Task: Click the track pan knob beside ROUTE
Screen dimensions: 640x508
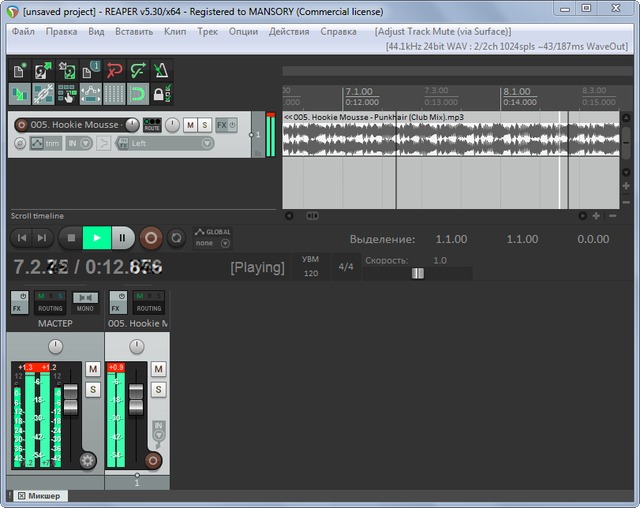Action: 172,125
